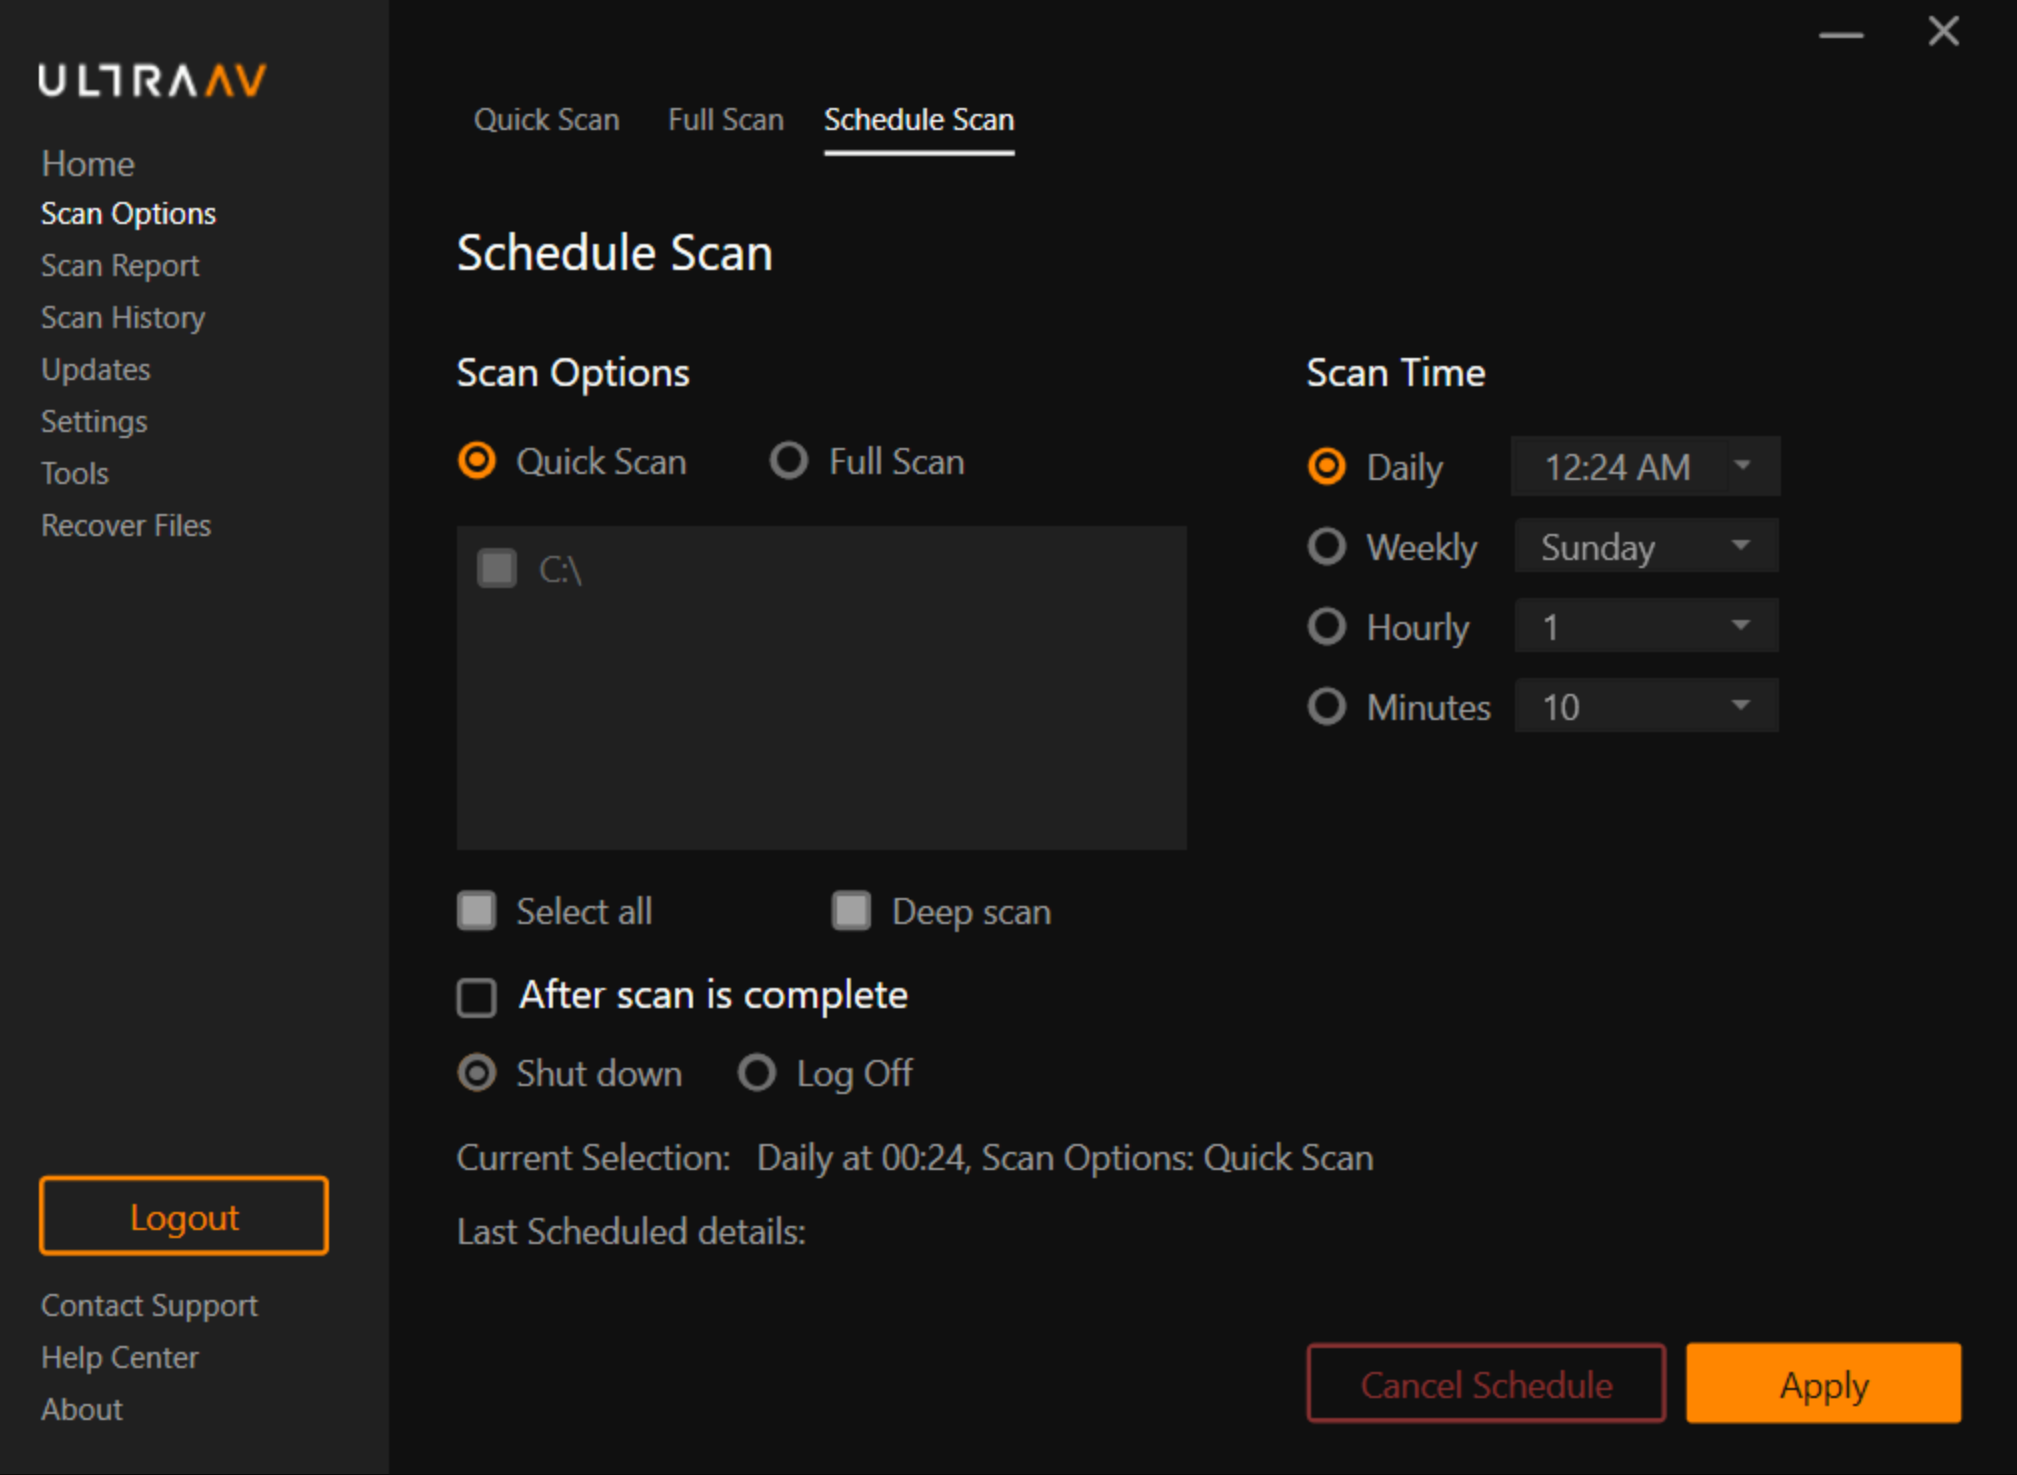Select Hourly scan schedule
The image size is (2017, 1475).
click(x=1327, y=627)
